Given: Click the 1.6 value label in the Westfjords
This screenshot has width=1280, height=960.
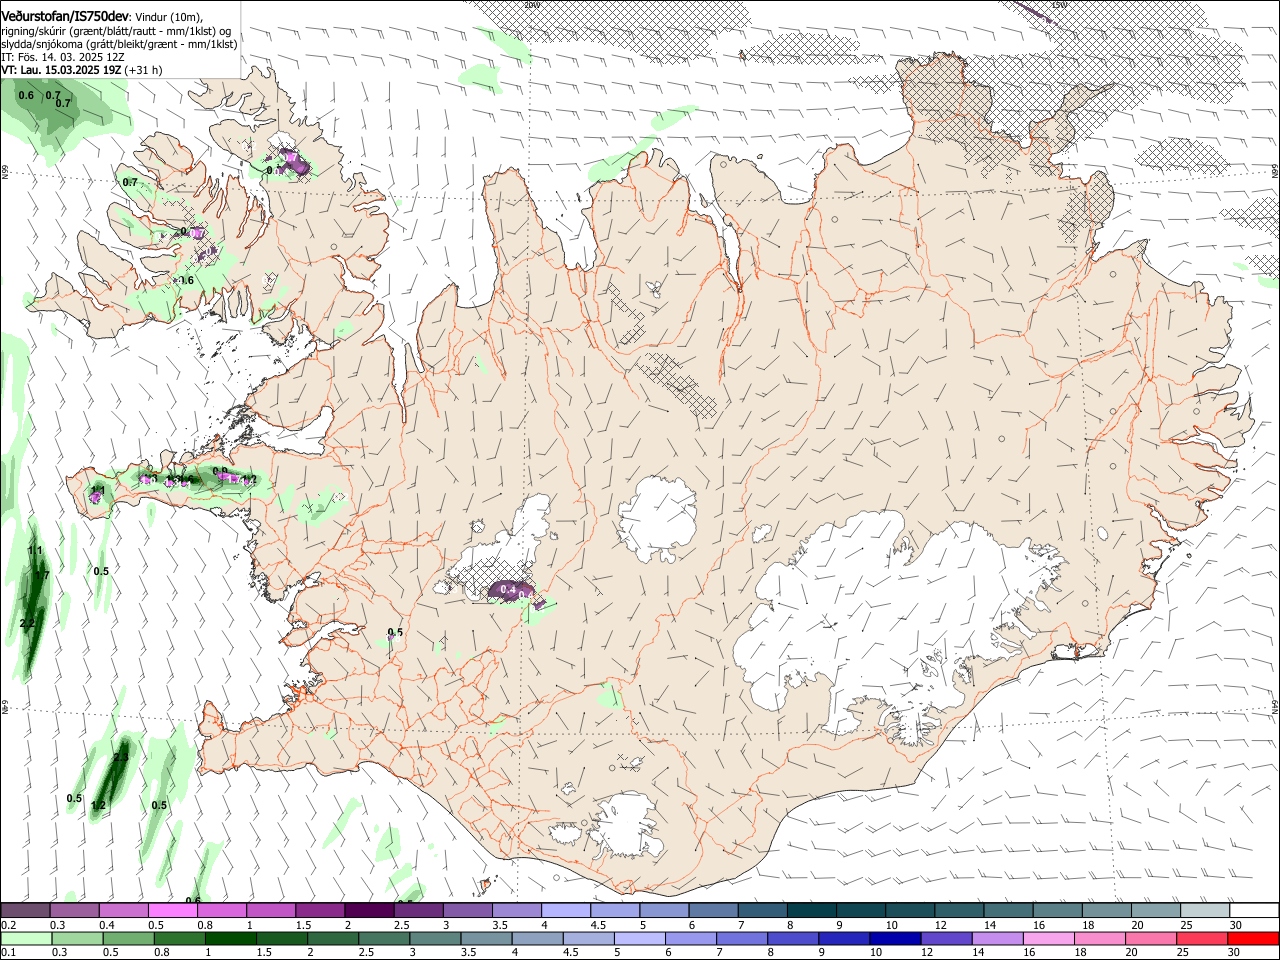Looking at the screenshot, I should pyautogui.click(x=185, y=281).
